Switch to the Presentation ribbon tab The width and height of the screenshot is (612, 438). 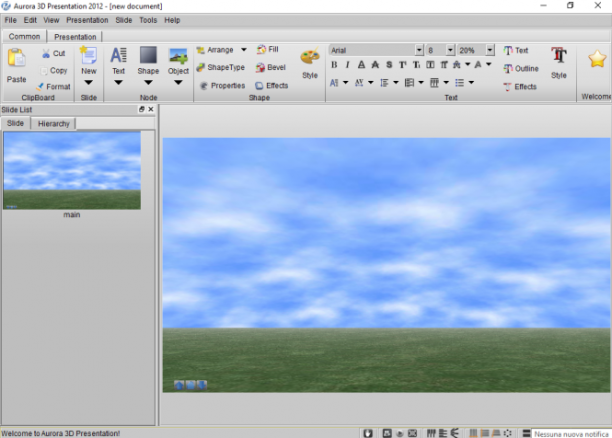tap(75, 37)
